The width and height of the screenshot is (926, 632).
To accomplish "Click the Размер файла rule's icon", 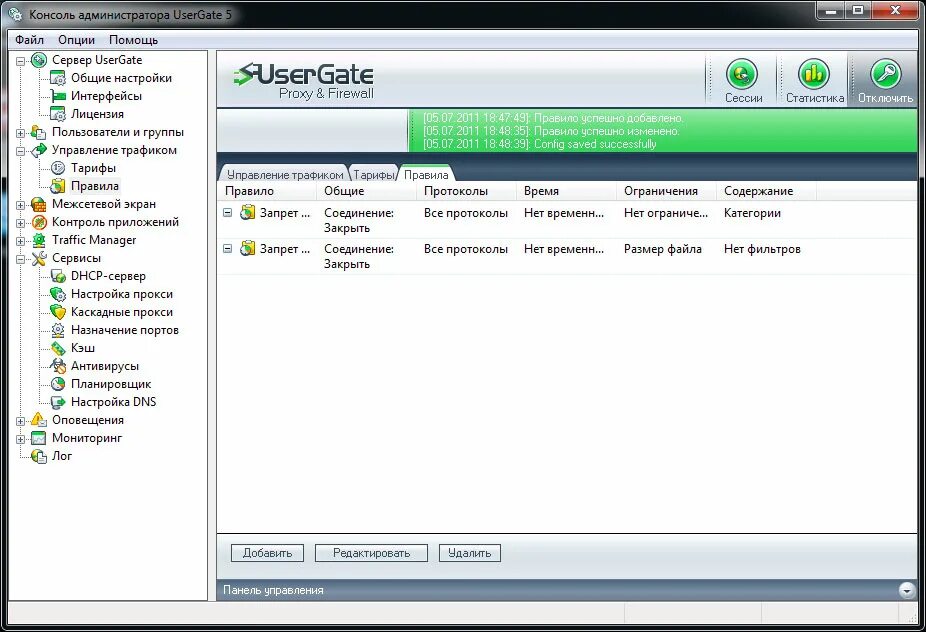I will click(247, 249).
